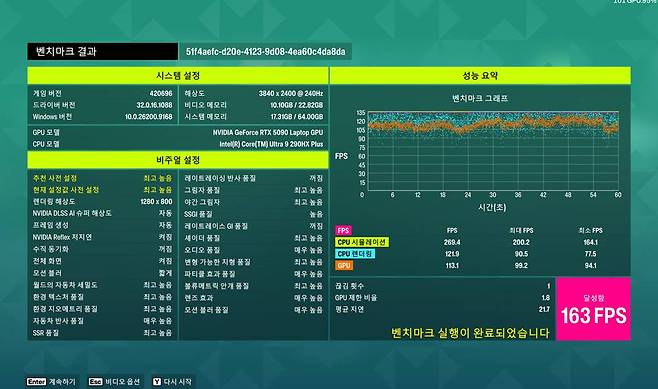The height and width of the screenshot is (389, 658).
Task: Click the 환경 텍스처 품질 row
Action: [x=102, y=297]
